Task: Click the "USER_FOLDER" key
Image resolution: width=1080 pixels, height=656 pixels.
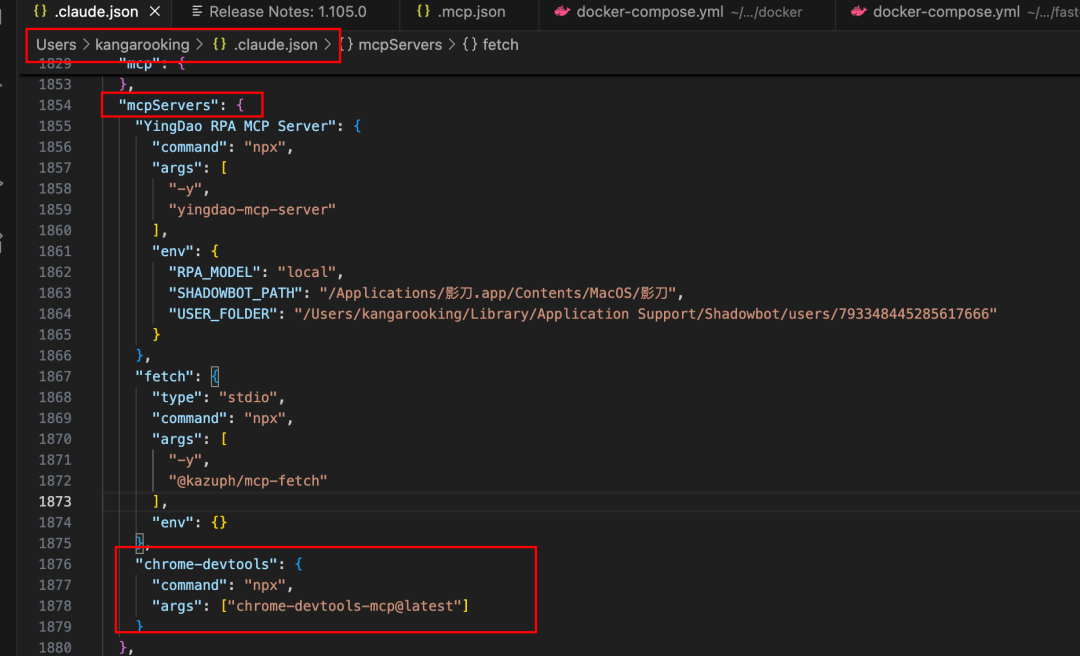Action: (223, 314)
